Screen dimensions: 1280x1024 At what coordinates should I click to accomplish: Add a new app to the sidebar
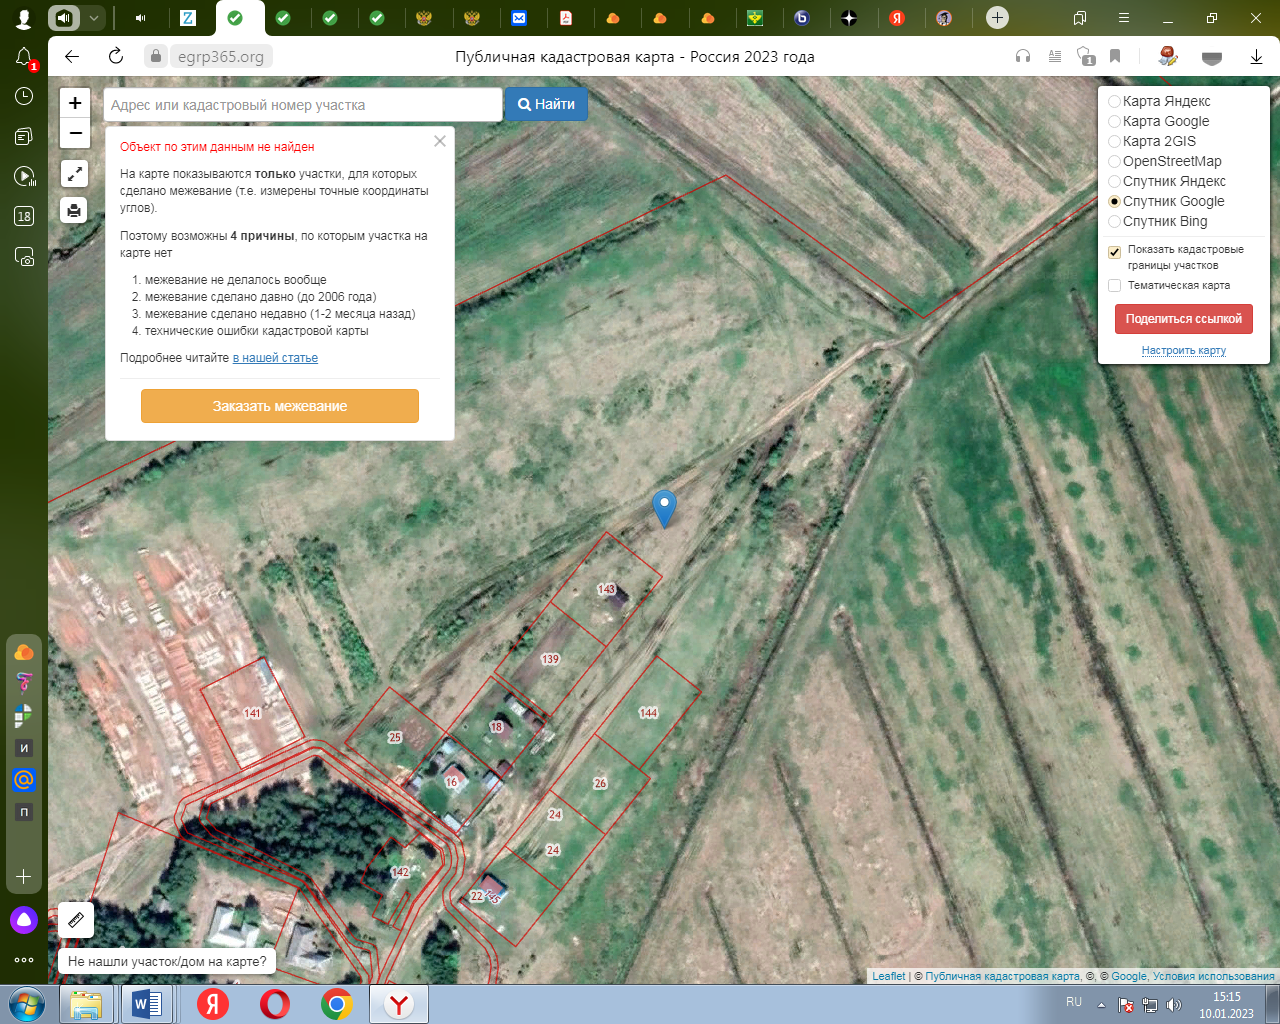click(x=24, y=877)
